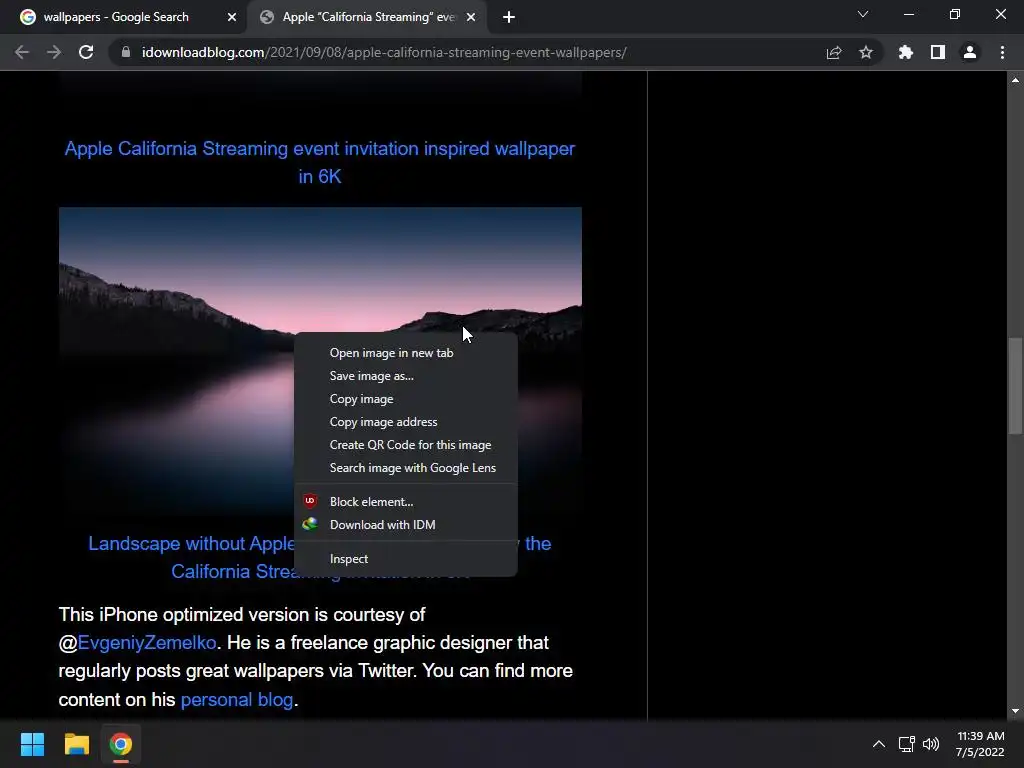
Task: Open the network status tray icon
Action: 906,744
